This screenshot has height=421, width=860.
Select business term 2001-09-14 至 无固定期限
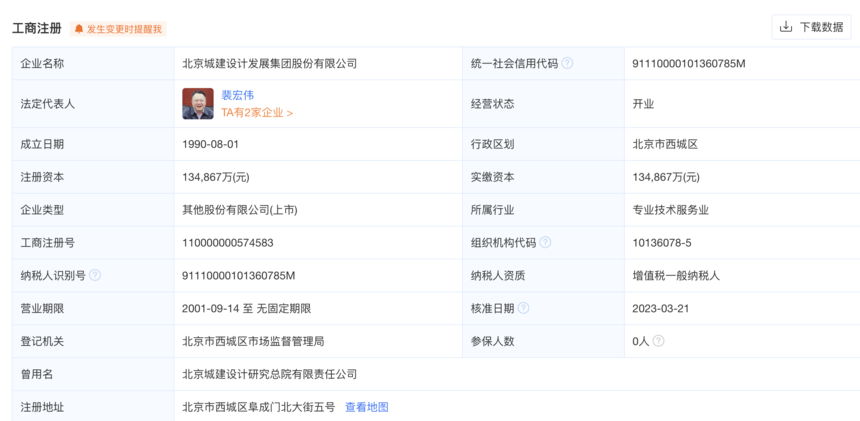pyautogui.click(x=247, y=309)
